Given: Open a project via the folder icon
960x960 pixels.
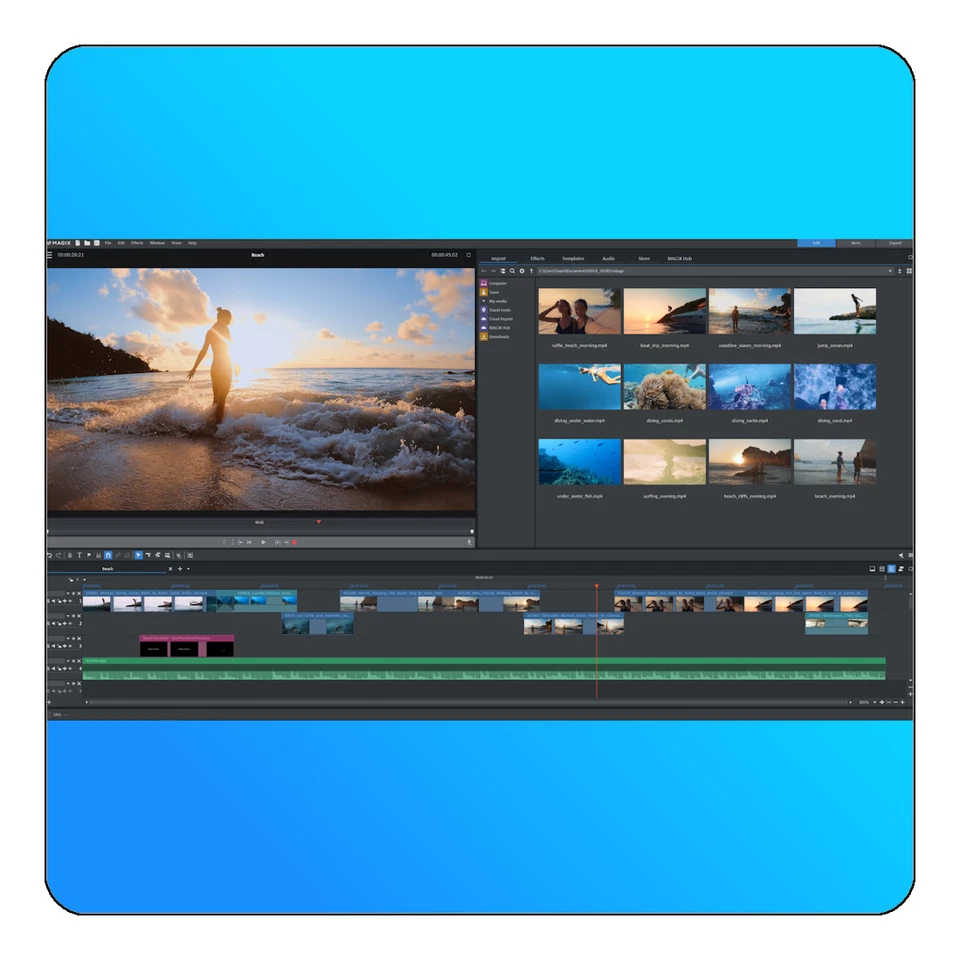Looking at the screenshot, I should tap(87, 243).
